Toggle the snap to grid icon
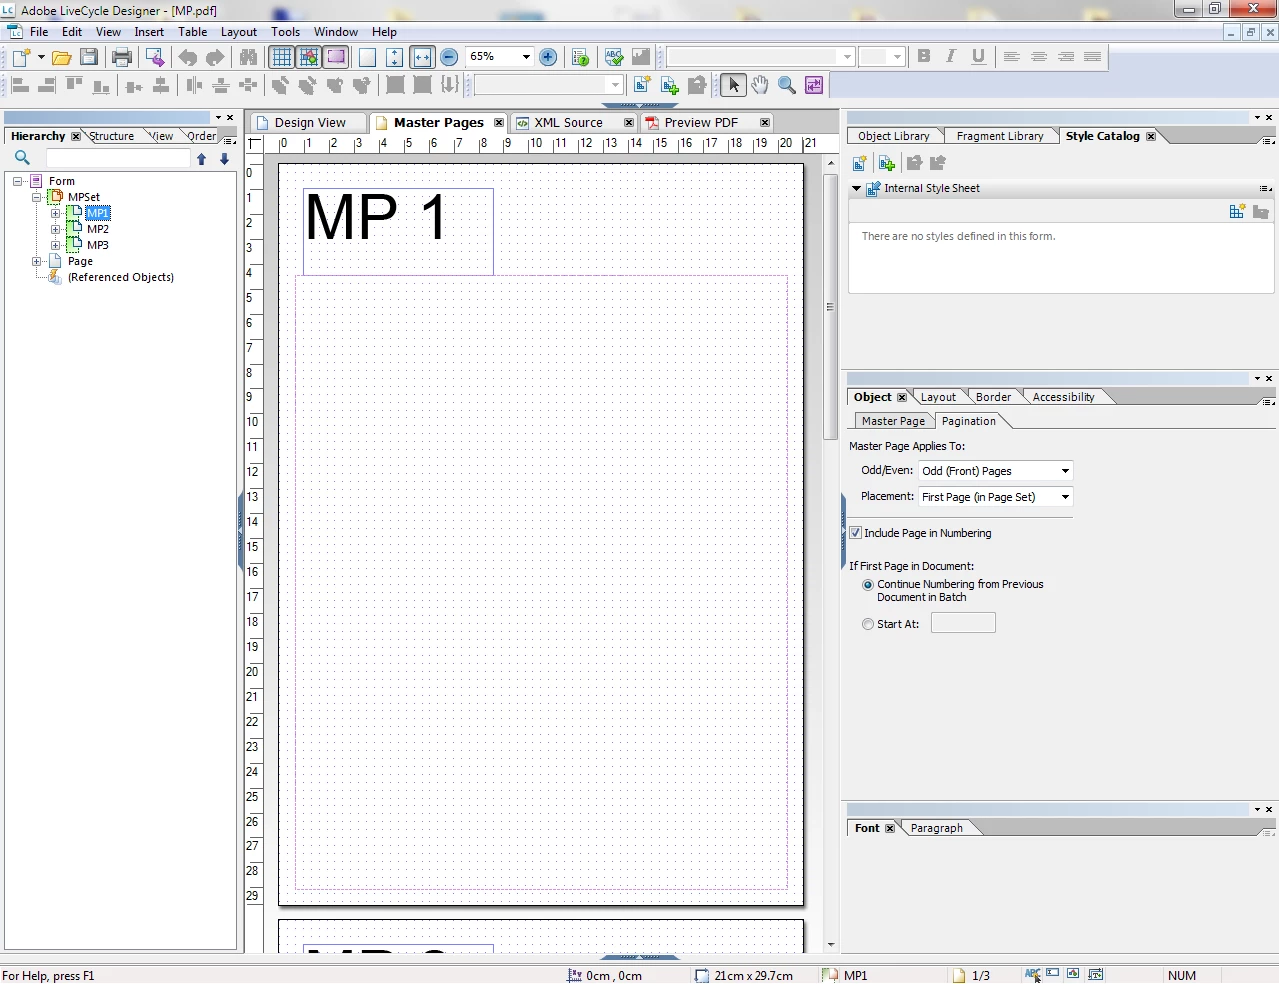 point(309,57)
